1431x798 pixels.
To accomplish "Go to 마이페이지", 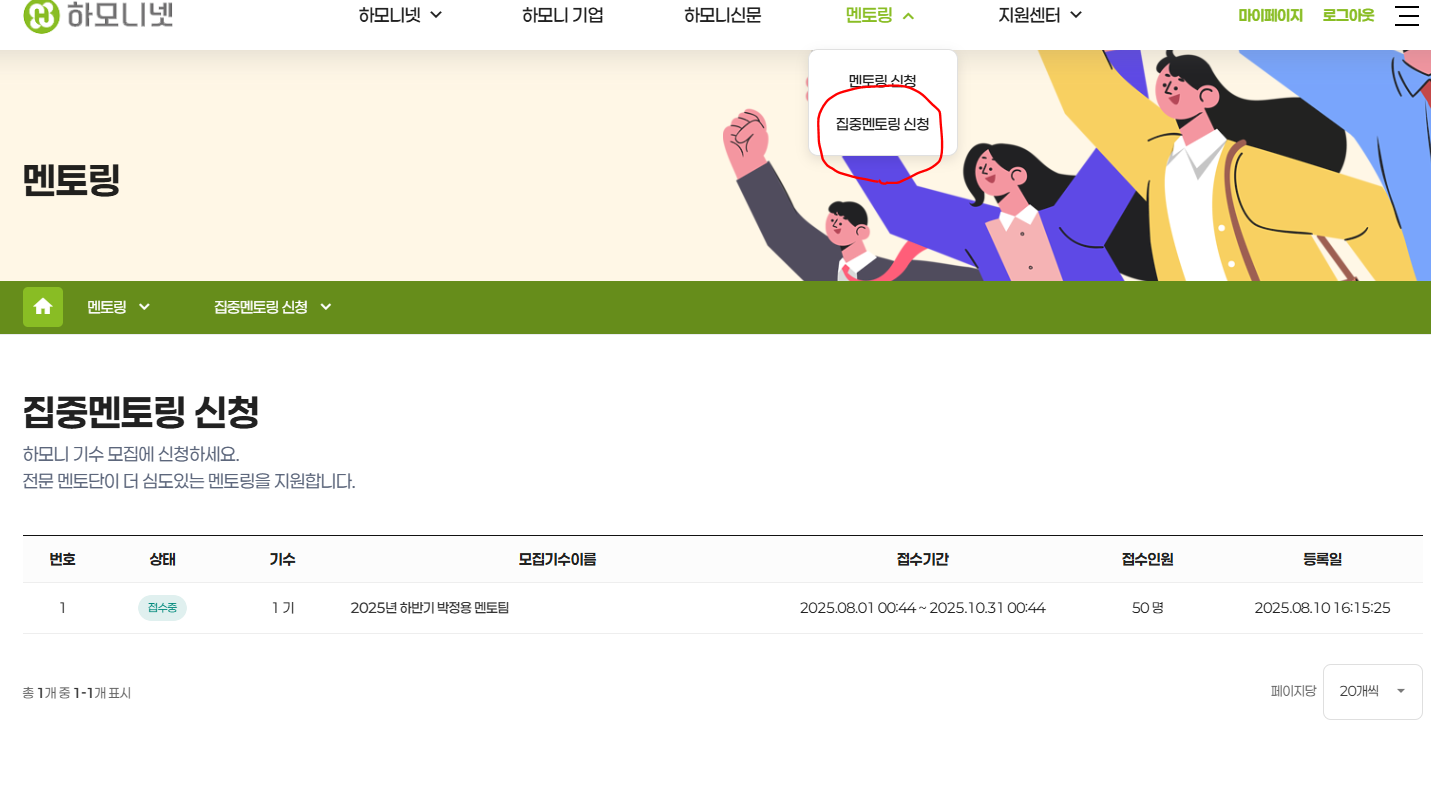I will coord(1270,15).
